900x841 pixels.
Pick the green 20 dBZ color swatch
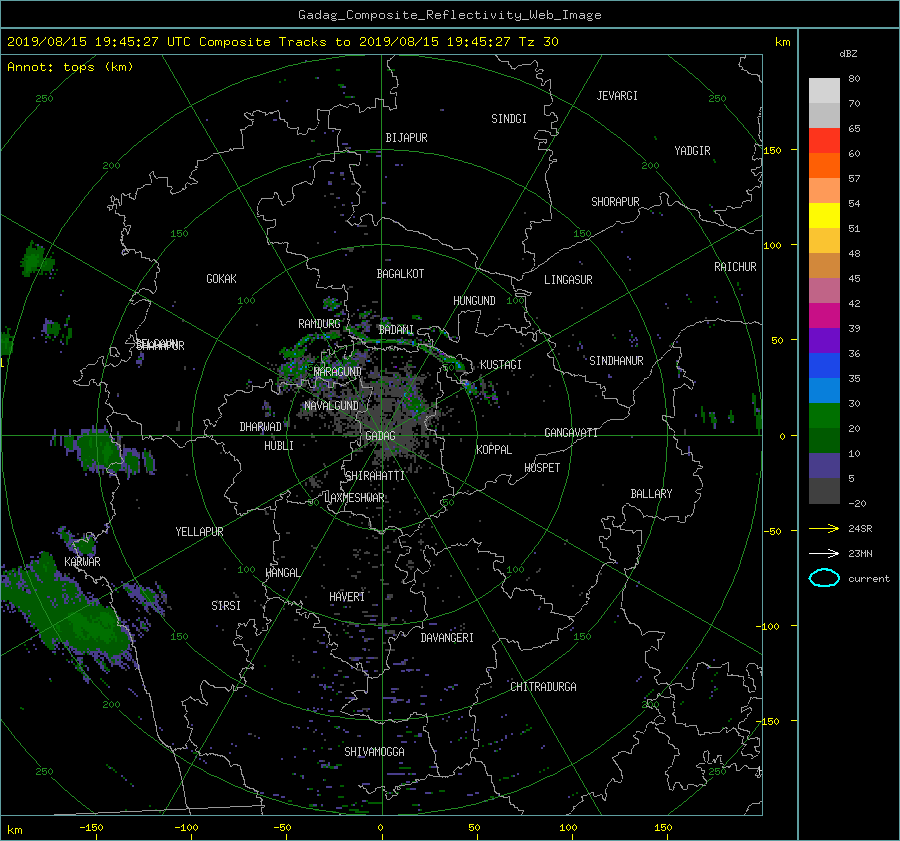point(824,415)
